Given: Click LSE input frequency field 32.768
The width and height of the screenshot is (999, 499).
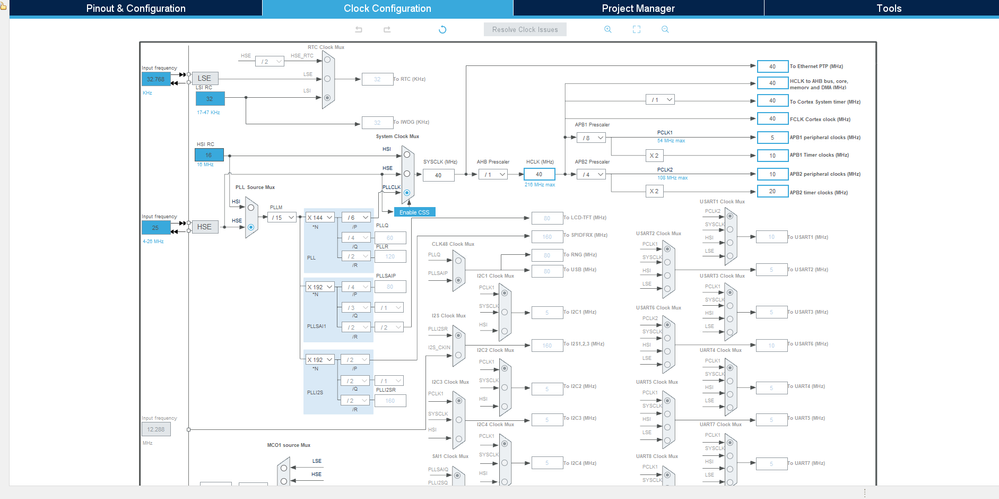Looking at the screenshot, I should click(156, 79).
